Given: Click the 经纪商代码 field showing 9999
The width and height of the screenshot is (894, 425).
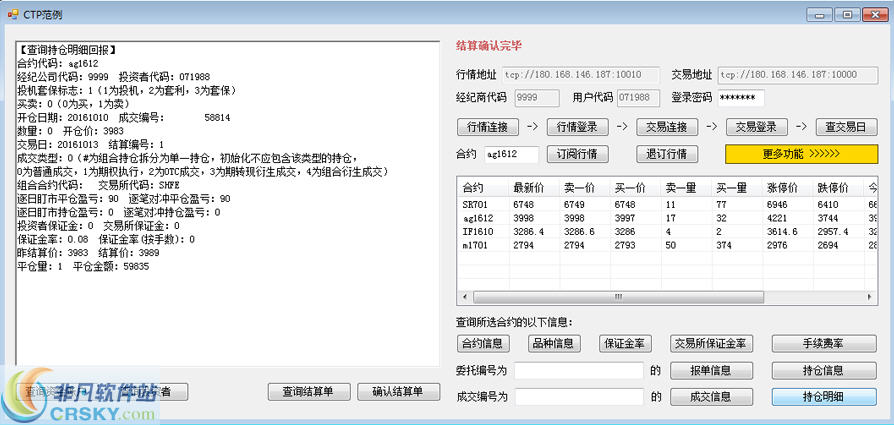Looking at the screenshot, I should (537, 98).
